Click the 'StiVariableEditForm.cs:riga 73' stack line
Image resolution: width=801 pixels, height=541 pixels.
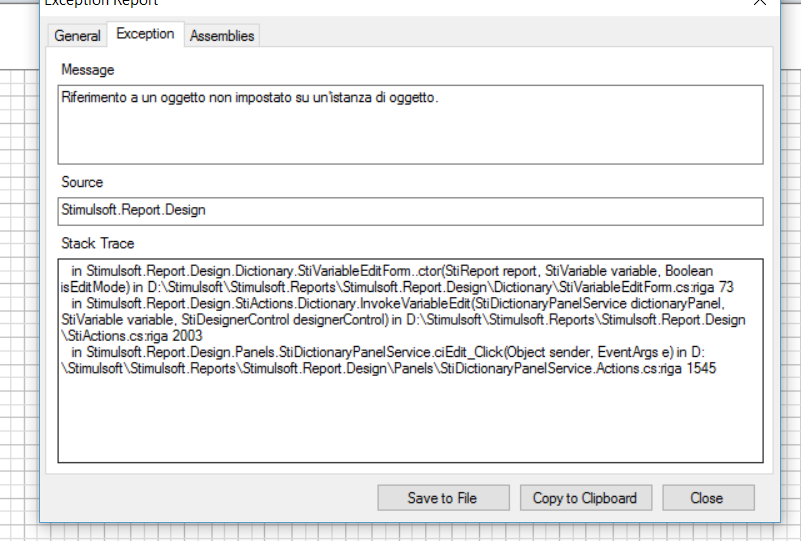click(x=397, y=287)
